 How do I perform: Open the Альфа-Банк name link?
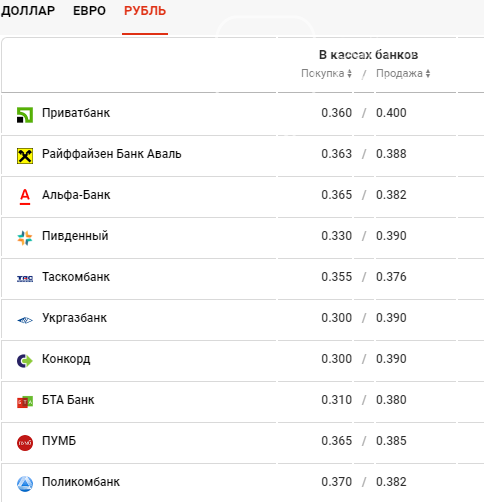(x=76, y=195)
